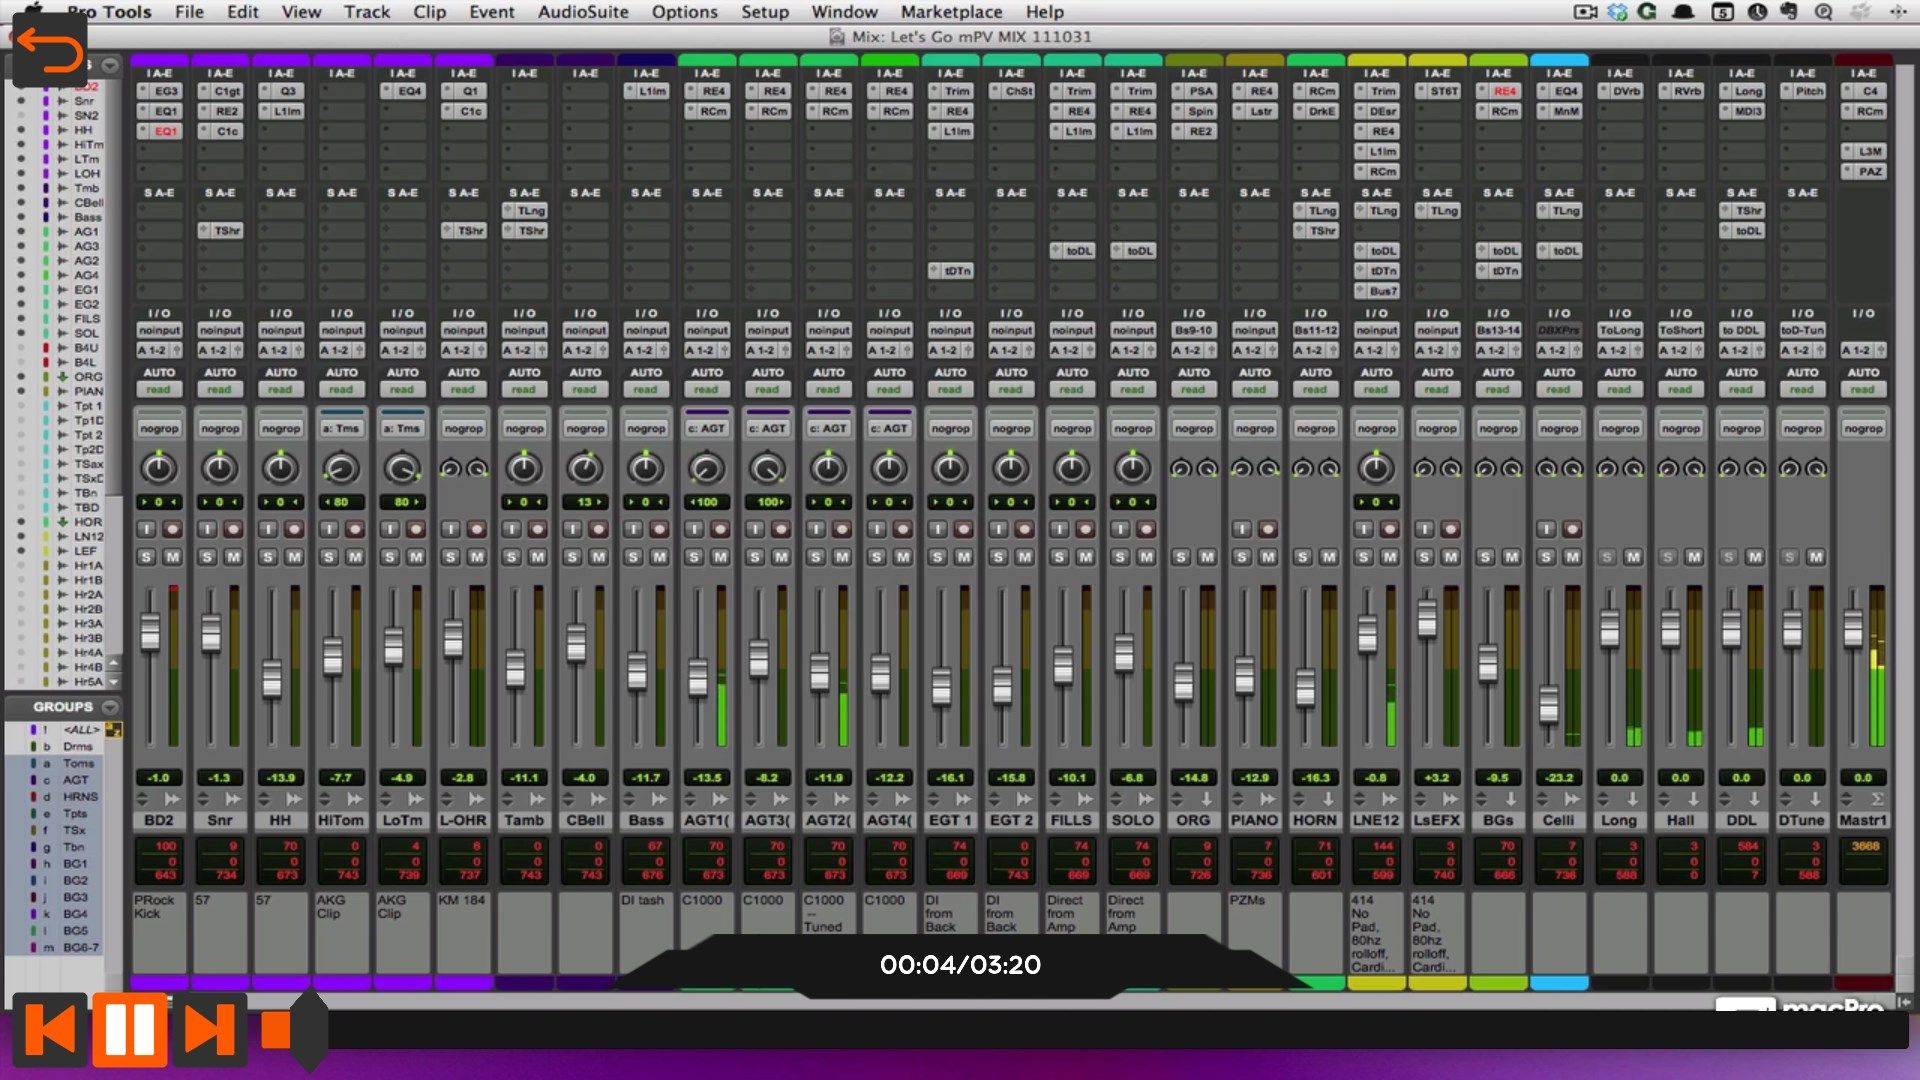This screenshot has height=1080, width=1920.
Task: Open Mastr1 group selector nogroup
Action: coord(1862,428)
